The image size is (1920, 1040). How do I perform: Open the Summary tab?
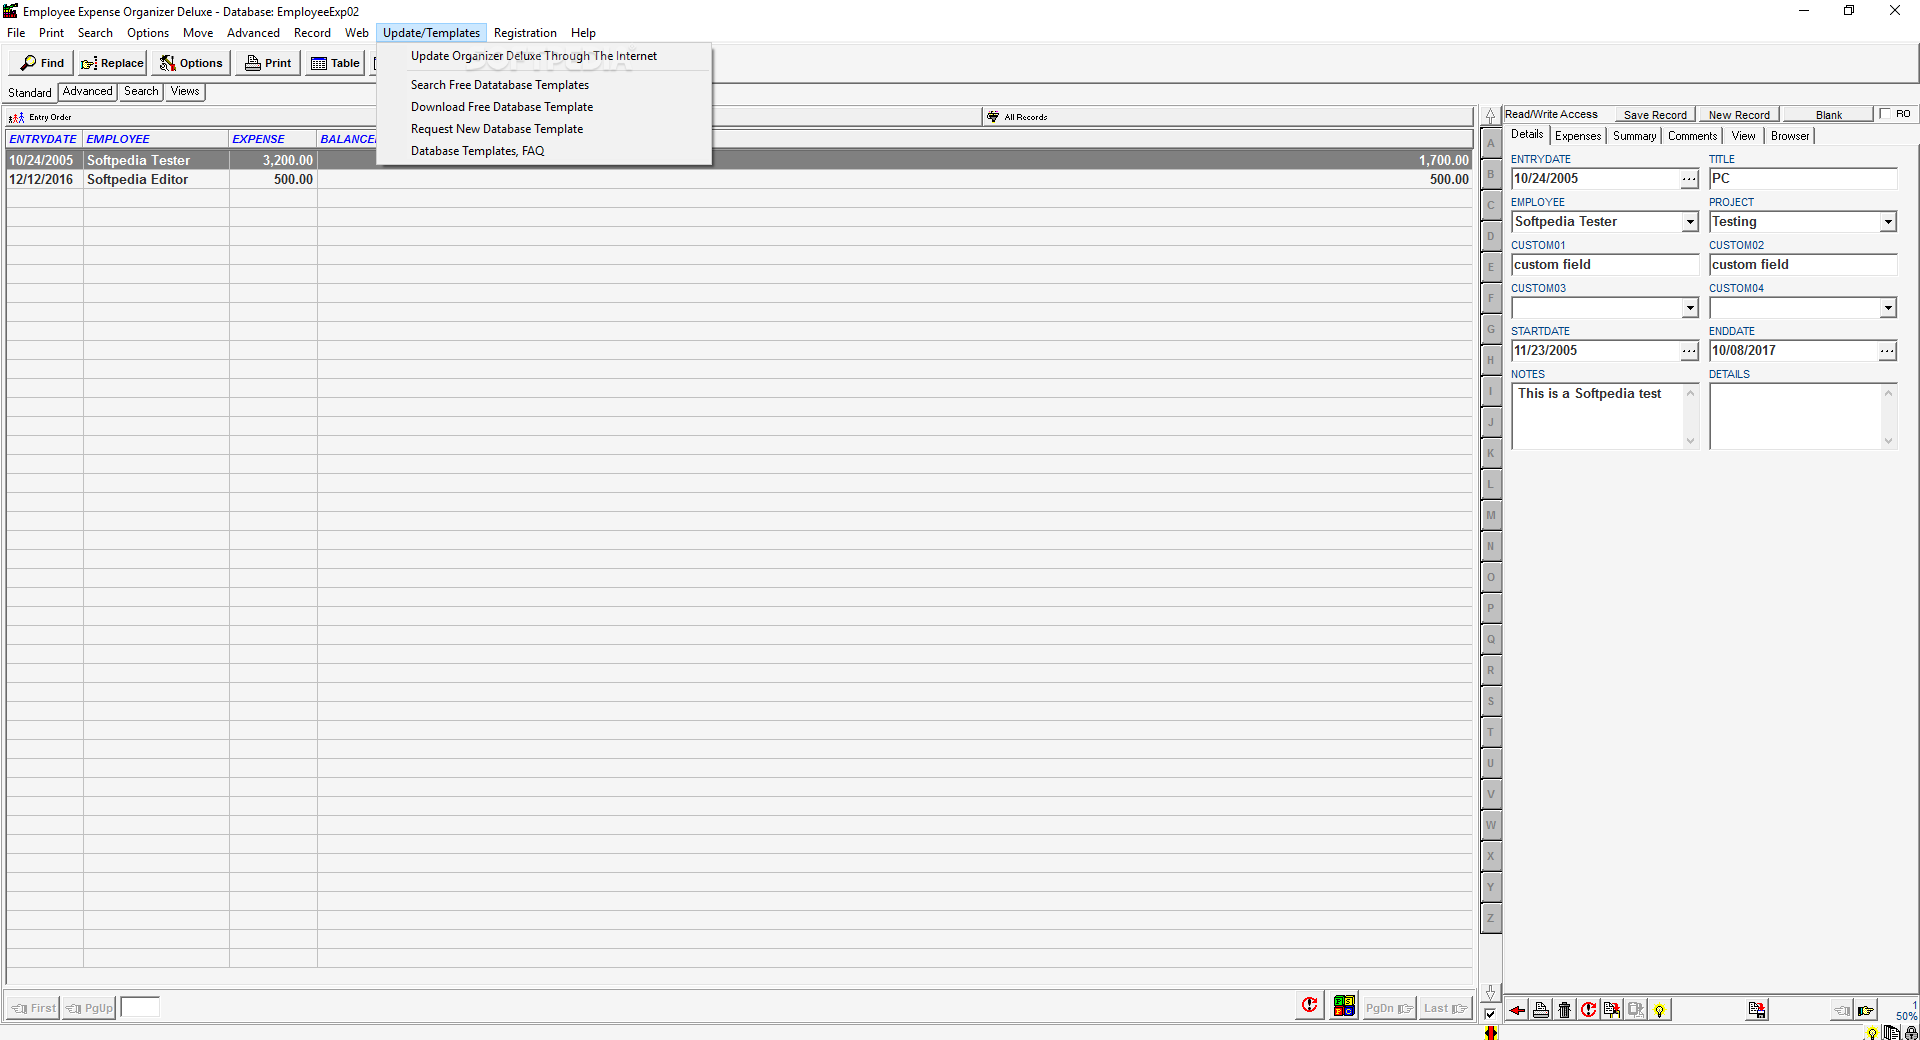click(1634, 136)
